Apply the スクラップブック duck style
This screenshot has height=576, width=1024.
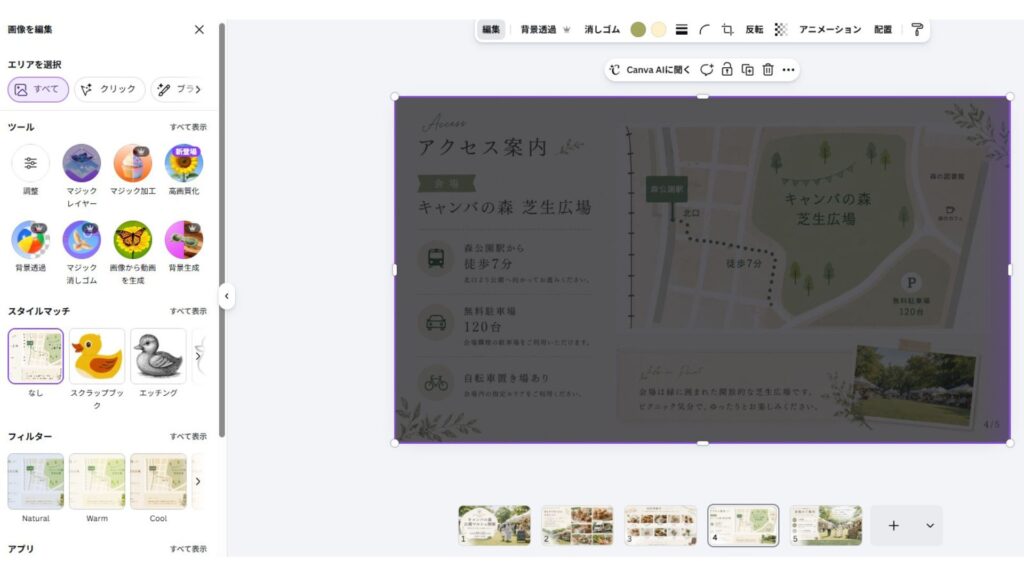tap(97, 356)
